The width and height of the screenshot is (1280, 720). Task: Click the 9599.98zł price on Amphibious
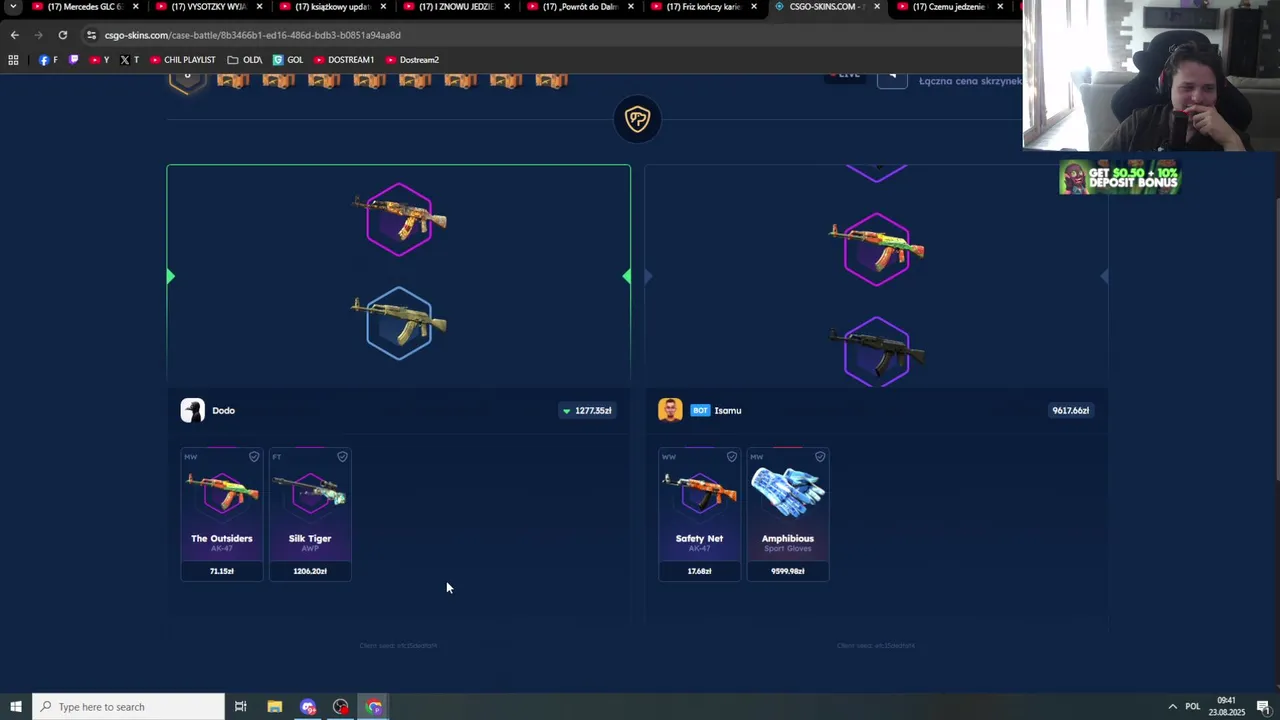[x=788, y=571]
